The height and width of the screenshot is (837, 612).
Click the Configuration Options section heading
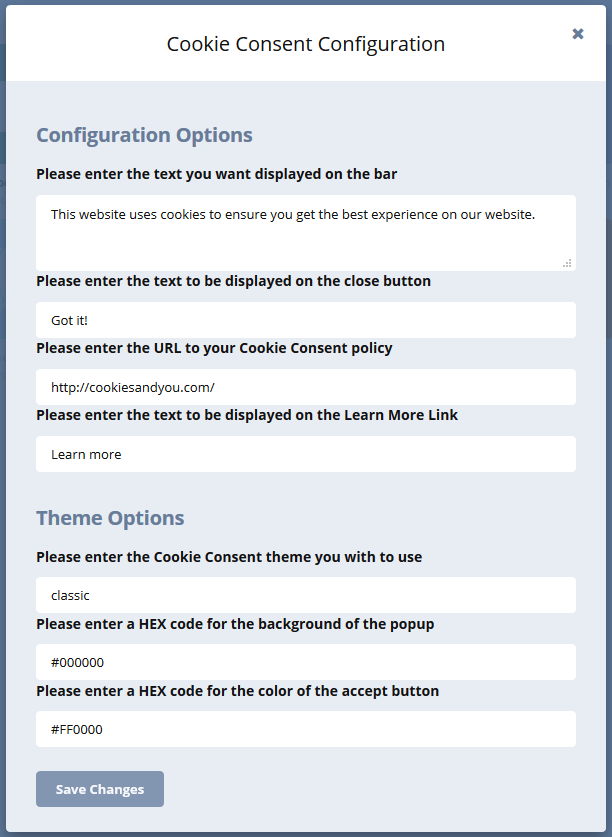144,135
